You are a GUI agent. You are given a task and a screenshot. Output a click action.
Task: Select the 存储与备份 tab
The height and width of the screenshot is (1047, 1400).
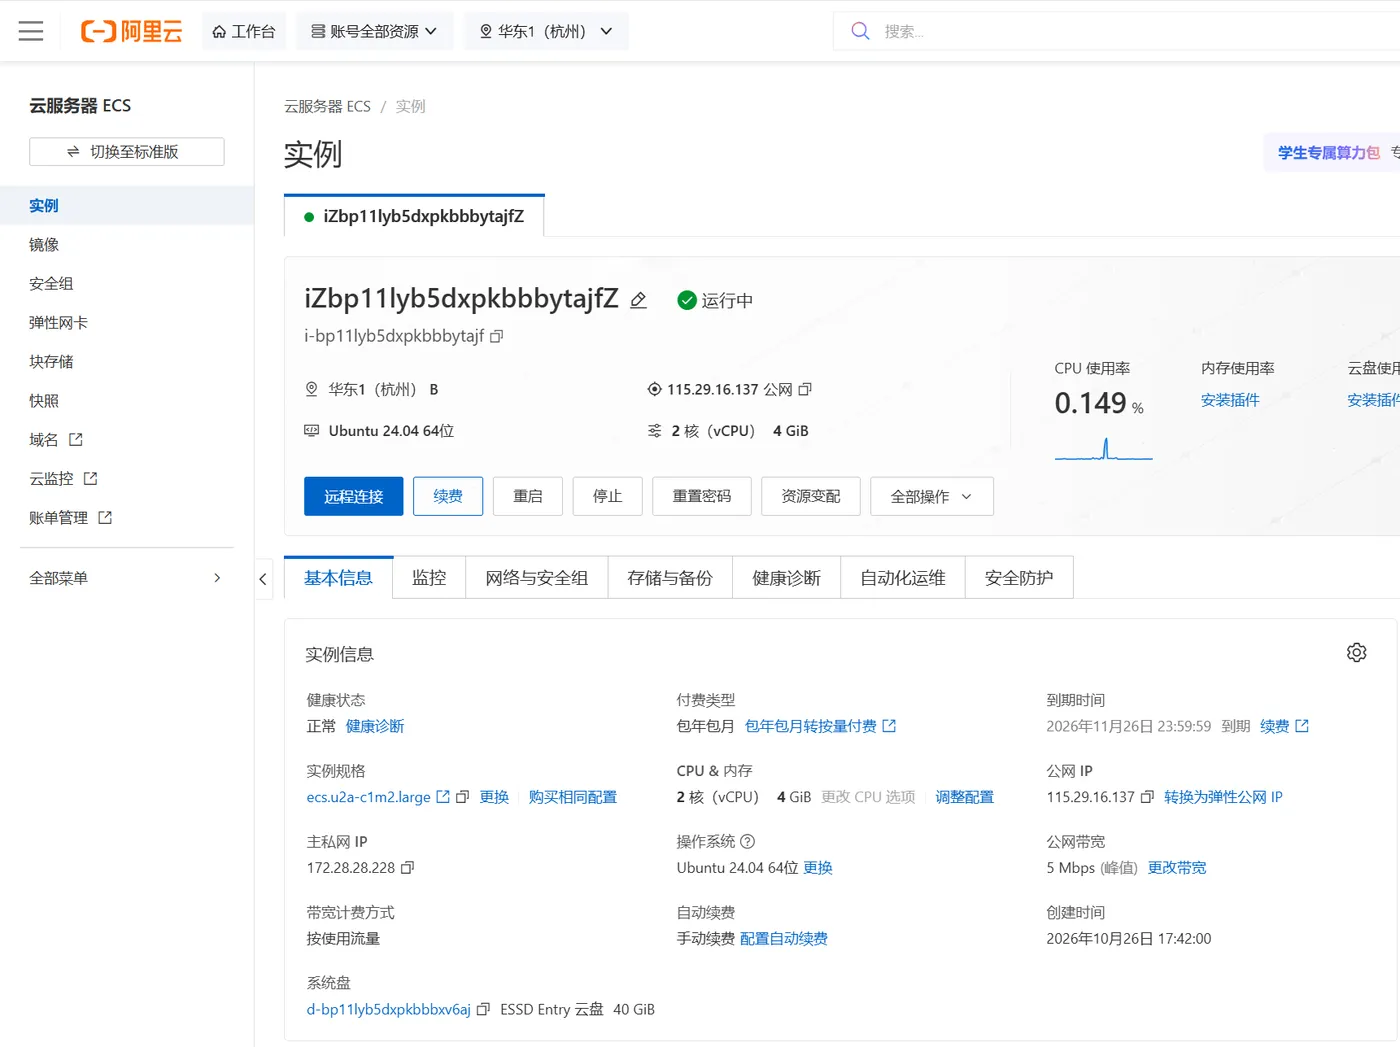click(x=670, y=578)
